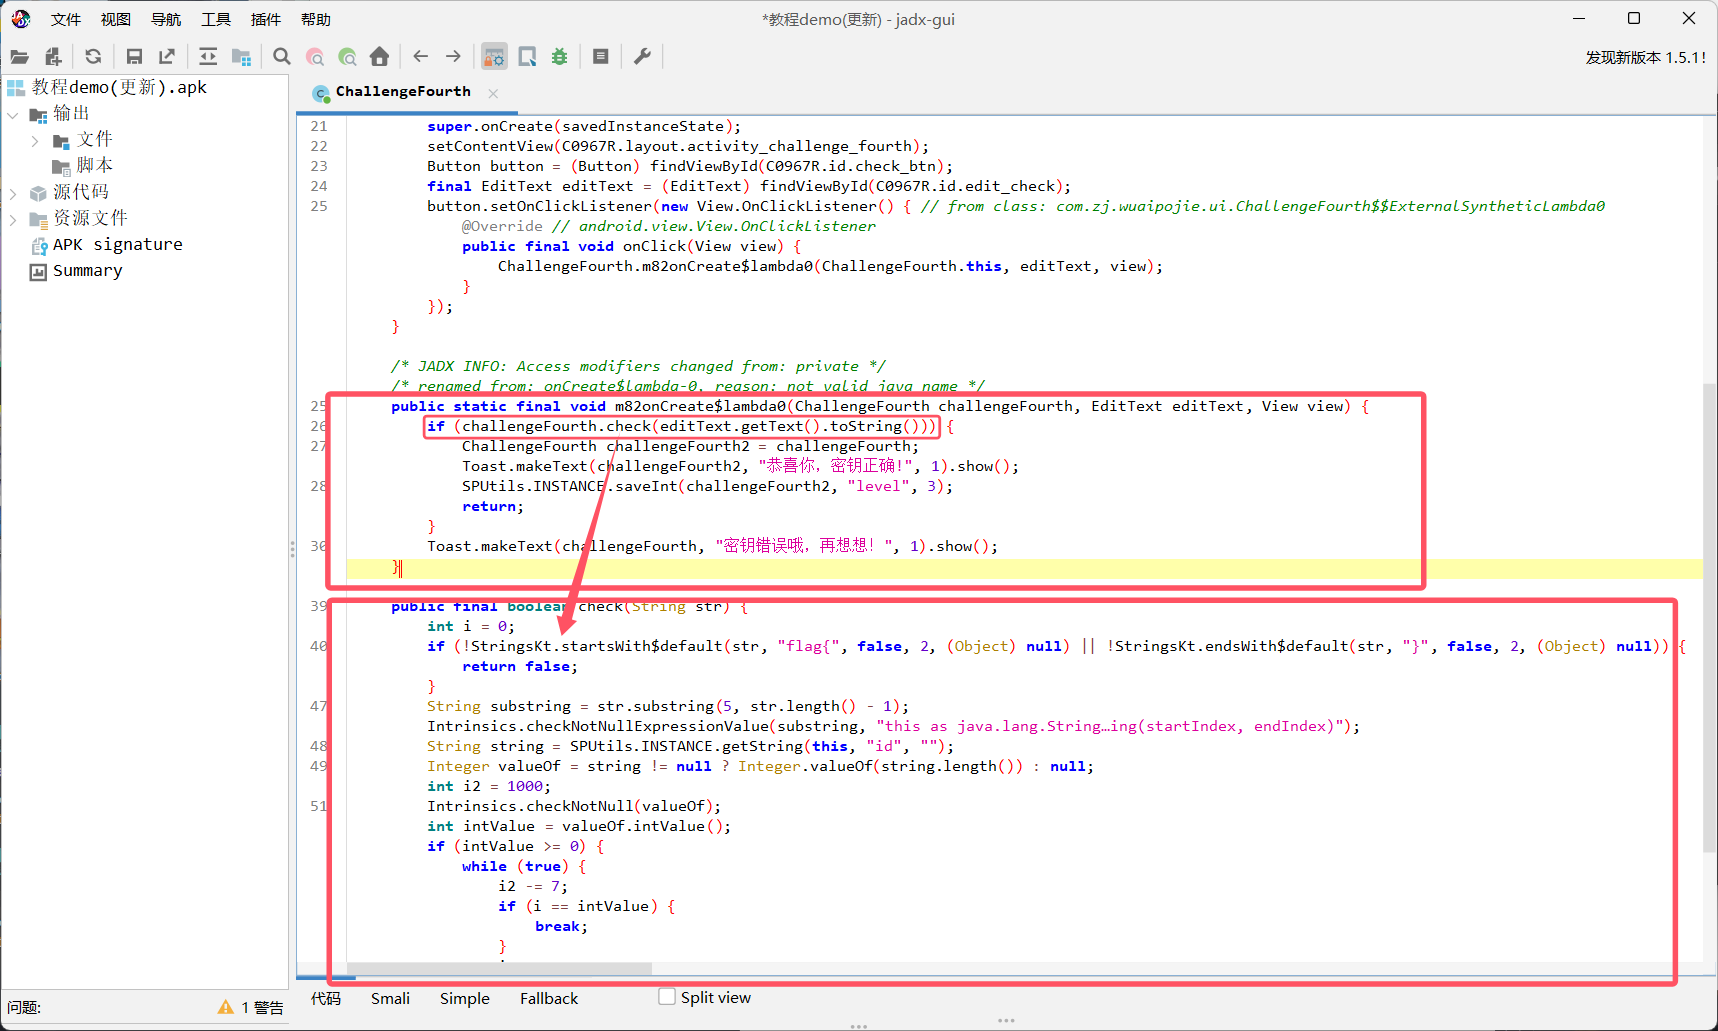Click the horizontal scrollbar in the code editor

500,968
